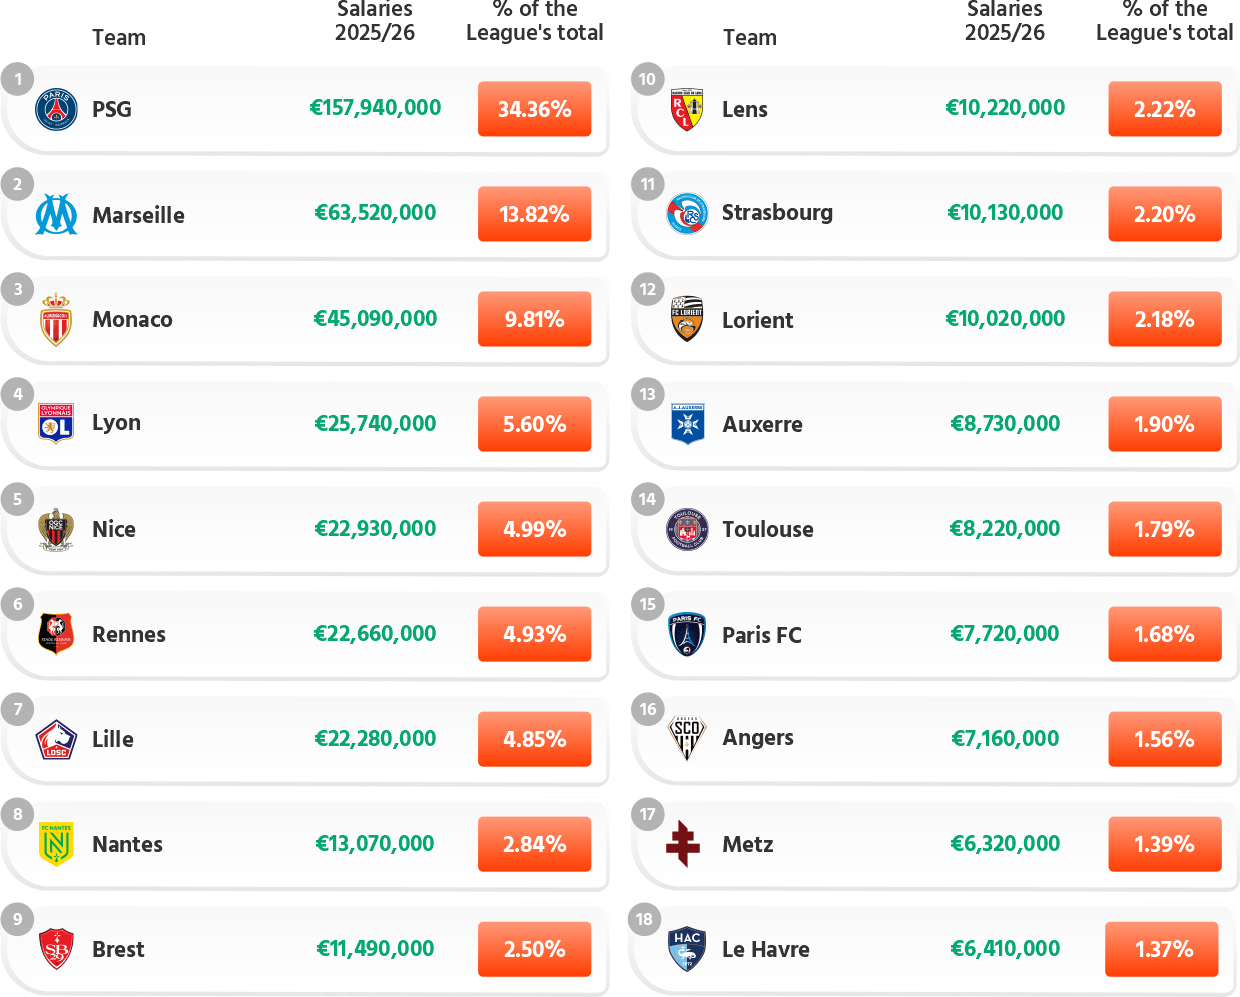Screen dimensions: 1240x997
Task: Click PSG's 34.36% share button
Action: [534, 109]
